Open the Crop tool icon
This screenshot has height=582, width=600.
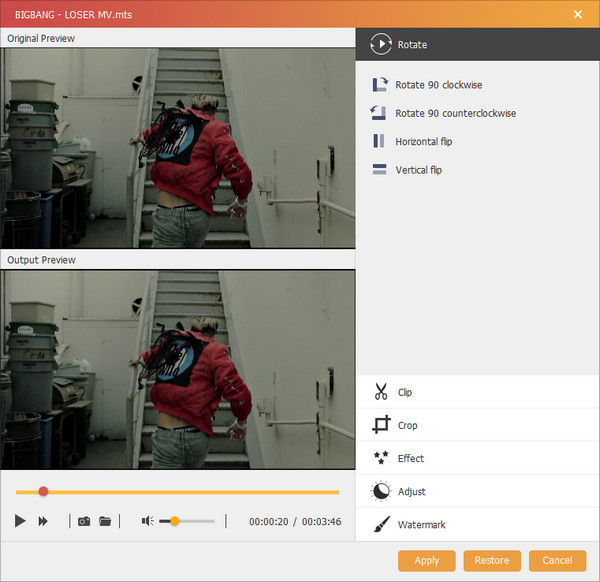(381, 424)
